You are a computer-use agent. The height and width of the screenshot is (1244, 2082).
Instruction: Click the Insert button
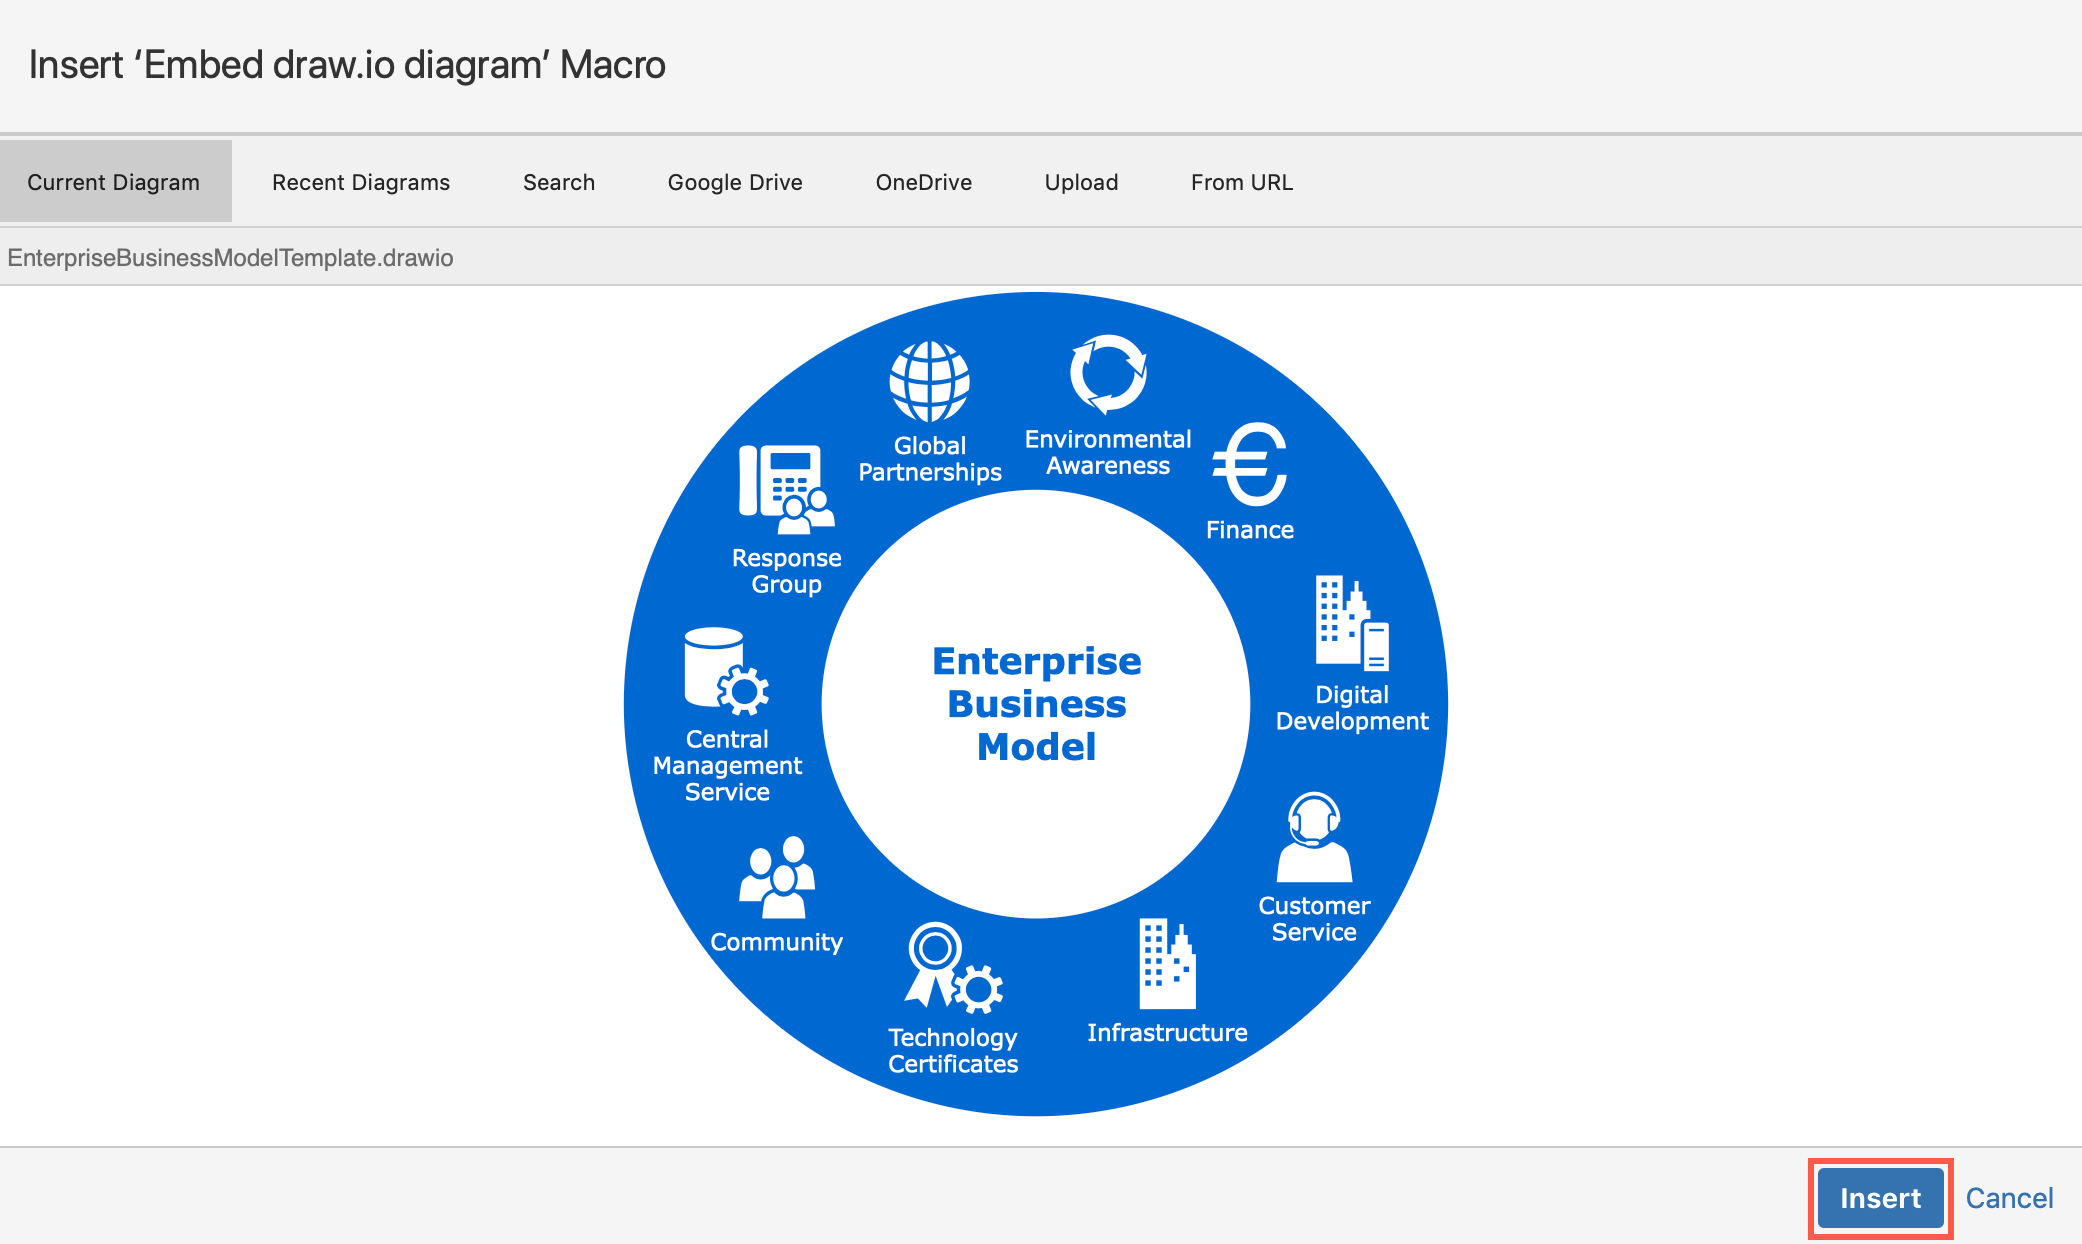point(1879,1197)
